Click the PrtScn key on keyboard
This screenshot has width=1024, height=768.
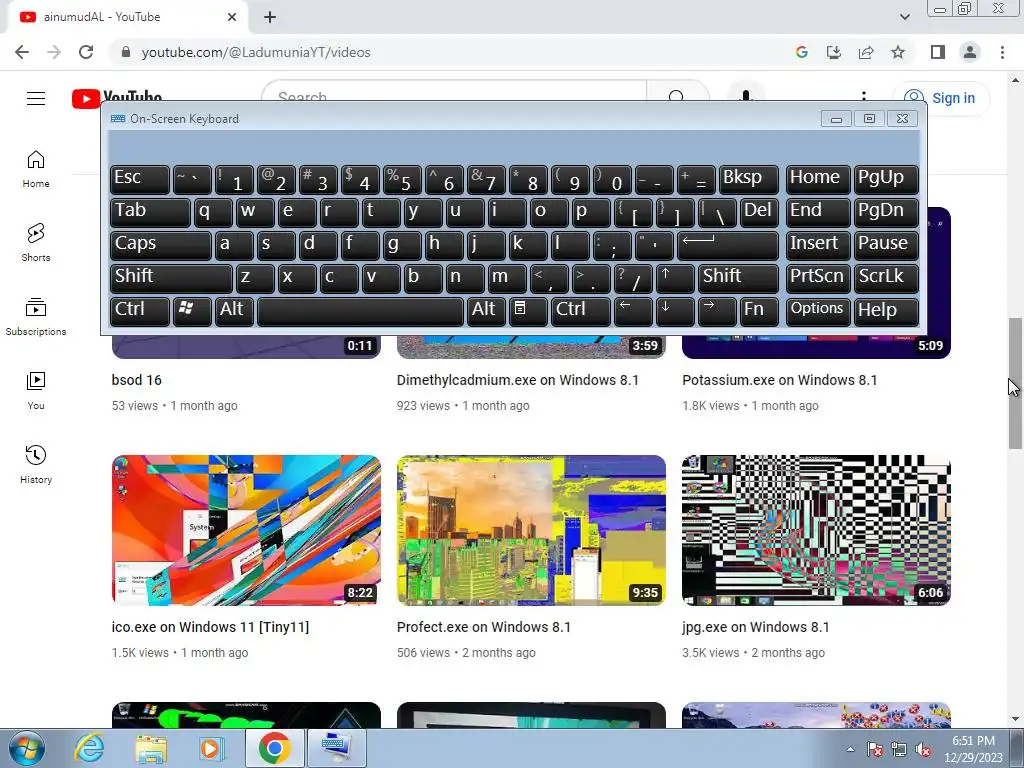tap(818, 278)
